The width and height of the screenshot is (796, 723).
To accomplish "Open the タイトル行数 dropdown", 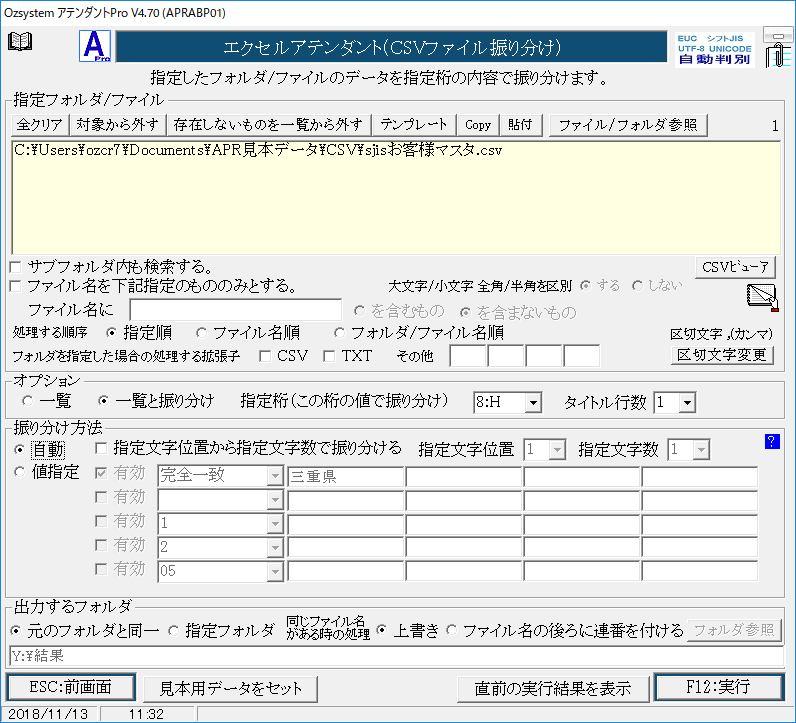I will pos(687,403).
